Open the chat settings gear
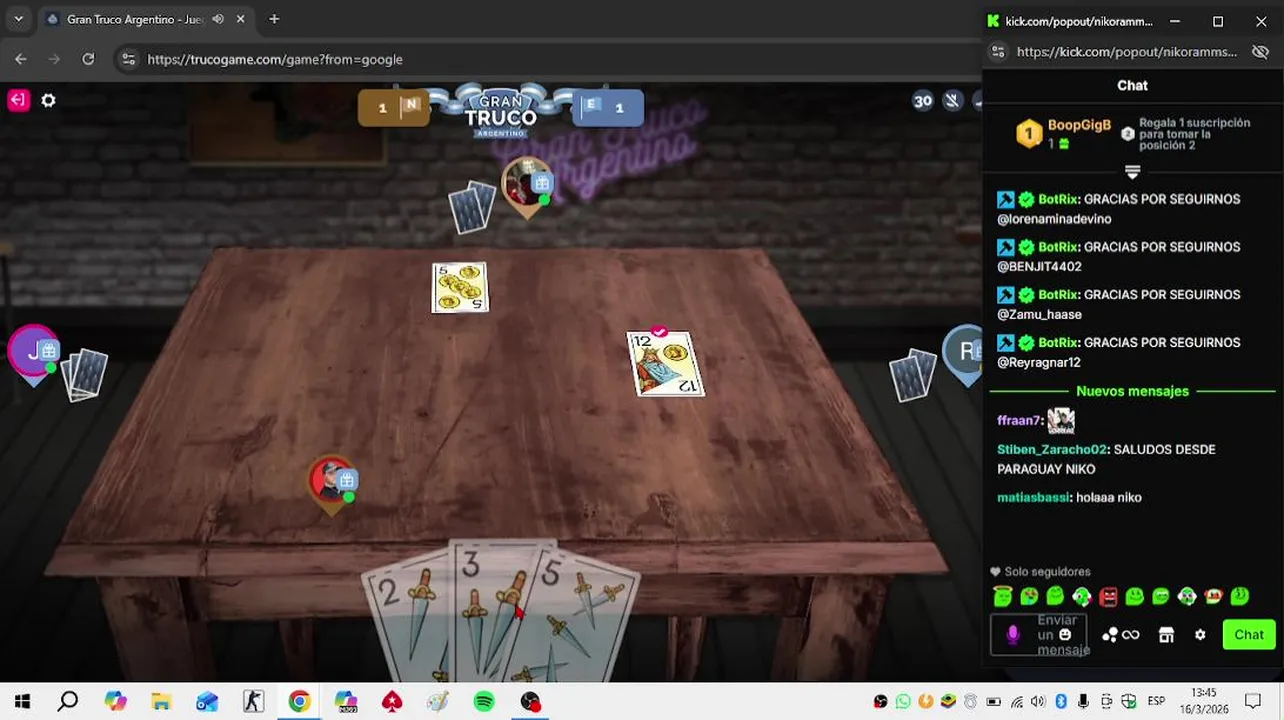The image size is (1284, 720). pos(1200,635)
